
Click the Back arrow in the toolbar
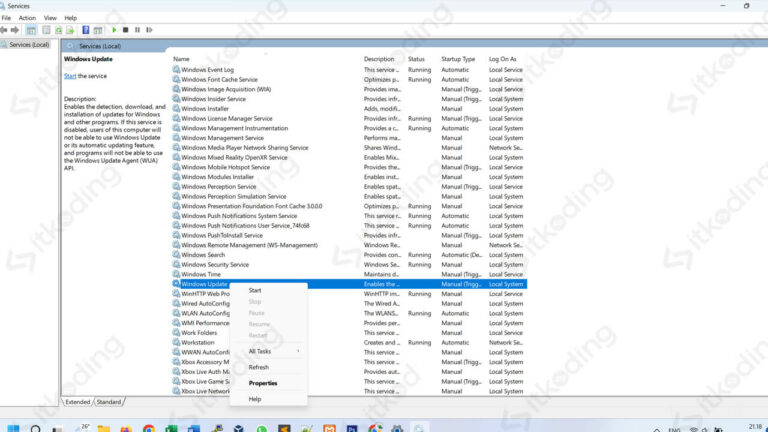4,30
